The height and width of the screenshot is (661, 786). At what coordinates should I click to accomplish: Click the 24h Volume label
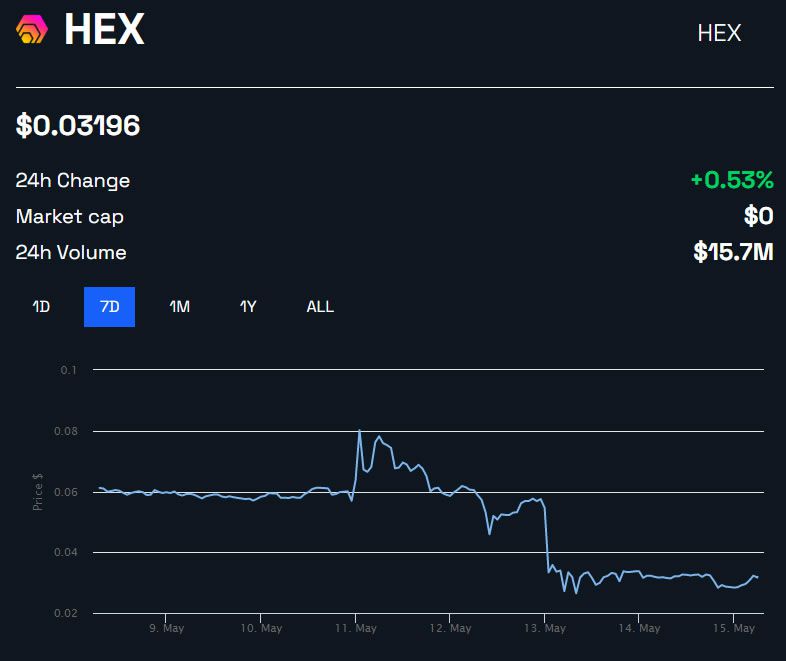tap(71, 253)
